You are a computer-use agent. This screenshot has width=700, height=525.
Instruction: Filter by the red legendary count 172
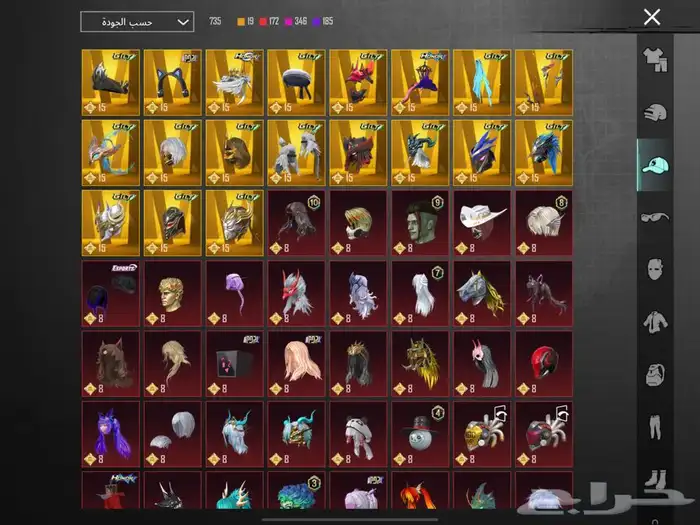pos(269,21)
